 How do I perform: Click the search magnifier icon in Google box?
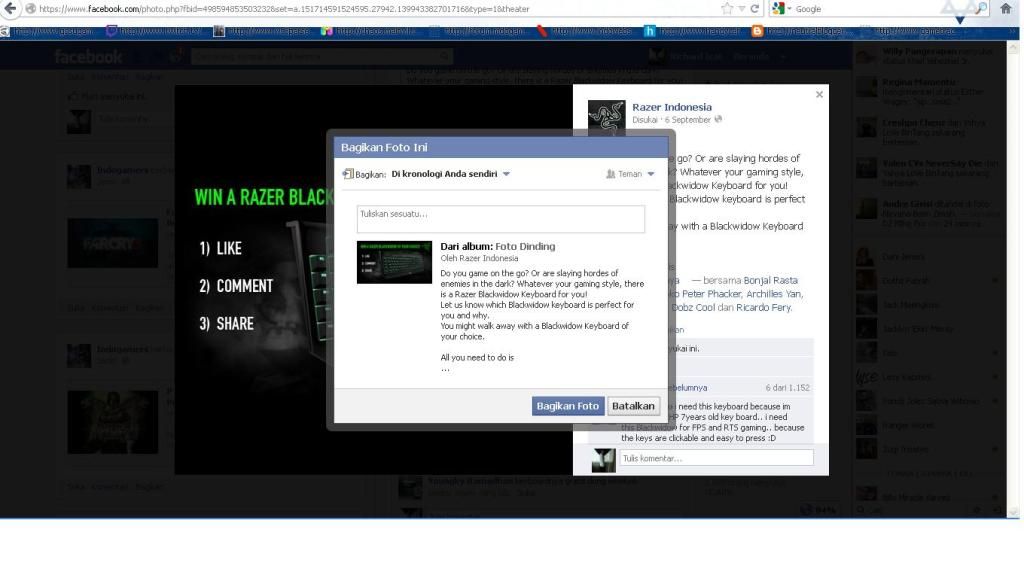[981, 8]
